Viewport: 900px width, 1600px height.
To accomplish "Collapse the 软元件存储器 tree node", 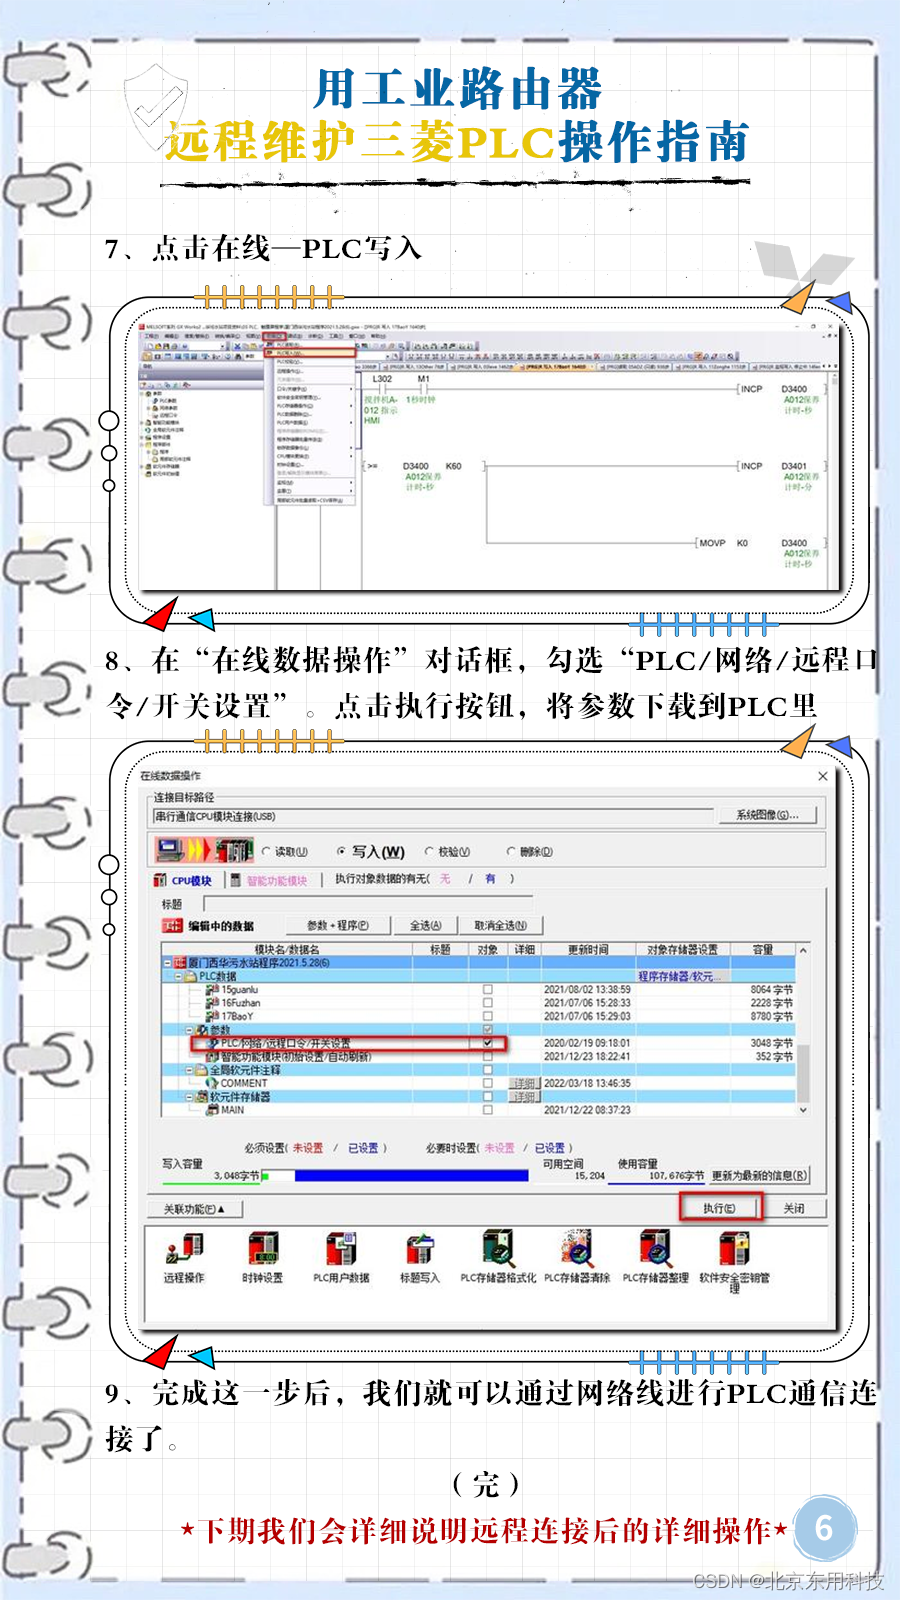I will (190, 1097).
